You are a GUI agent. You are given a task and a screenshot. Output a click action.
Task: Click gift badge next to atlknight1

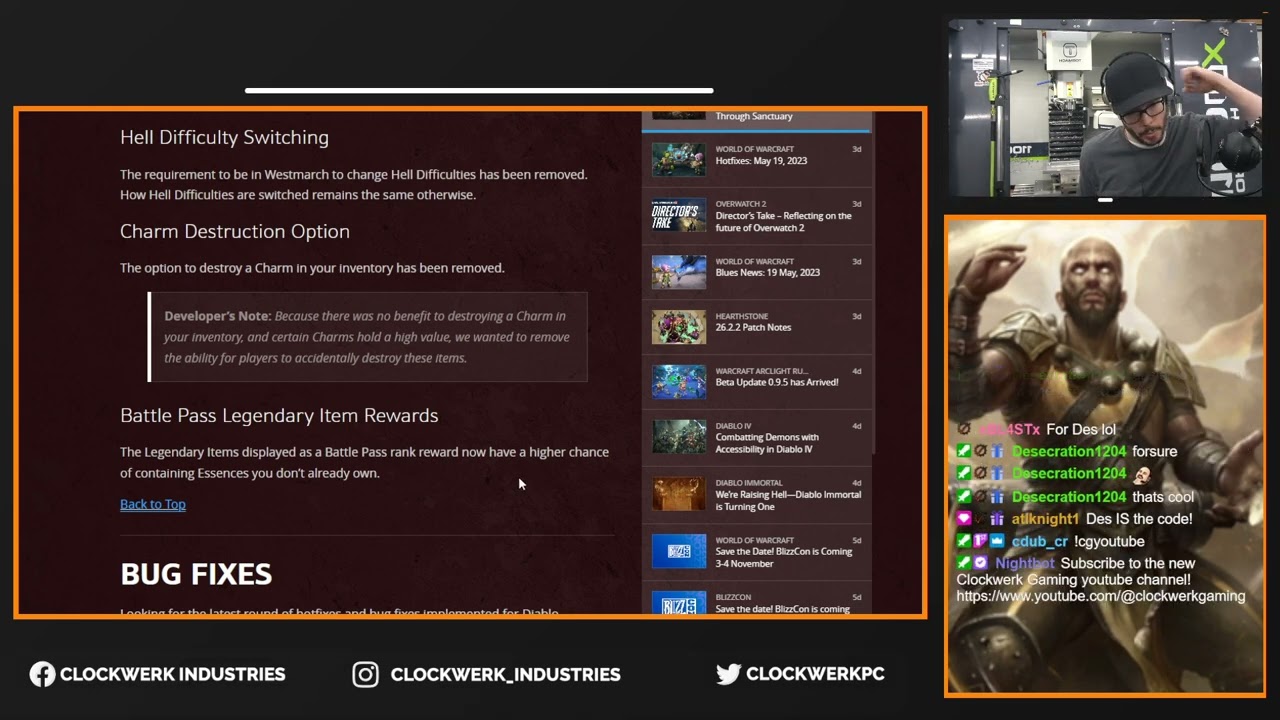point(997,519)
